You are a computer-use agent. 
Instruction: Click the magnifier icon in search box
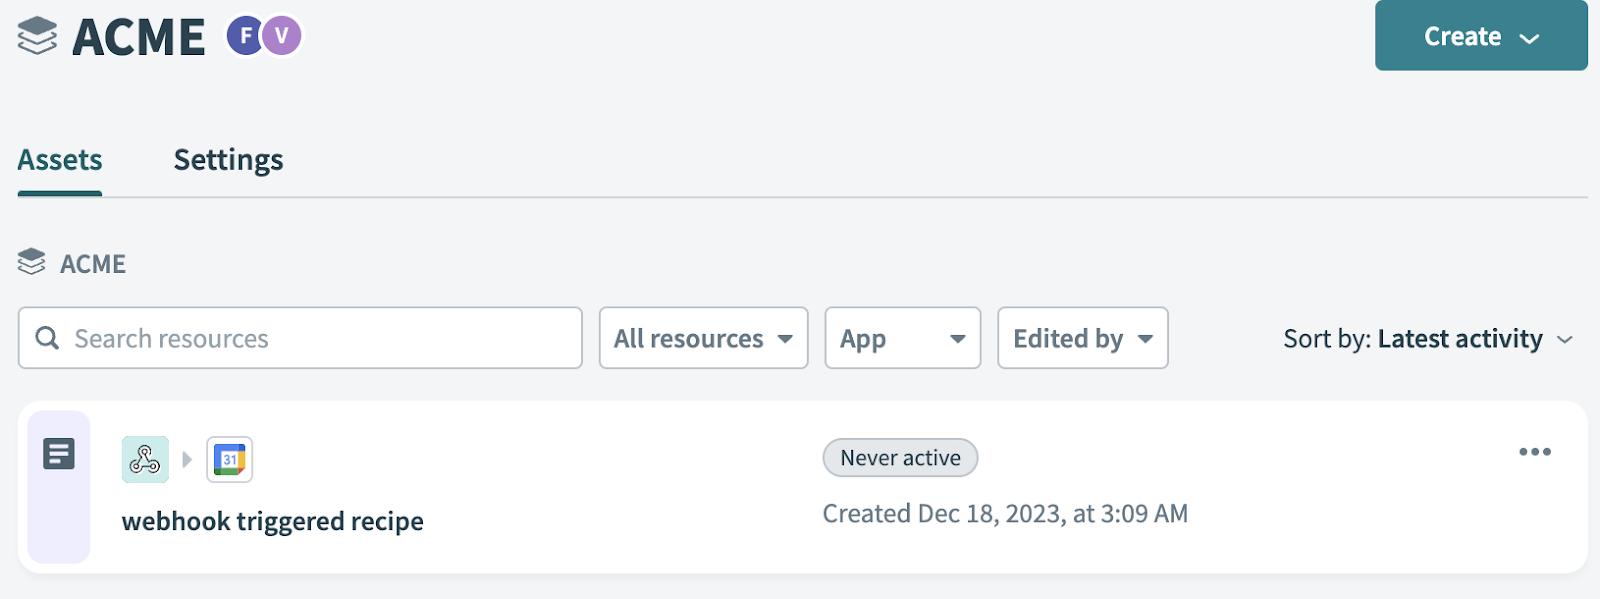46,338
